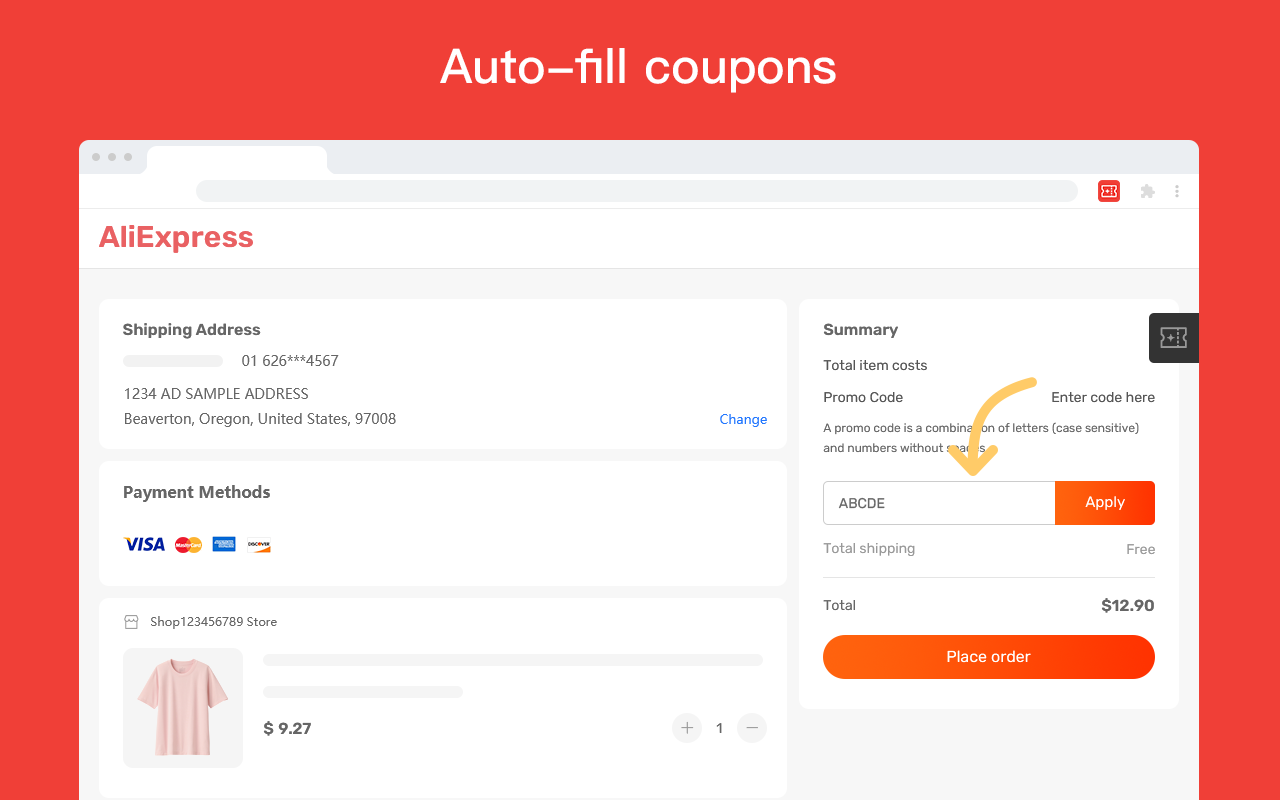Click the plus quantity button

click(x=687, y=728)
